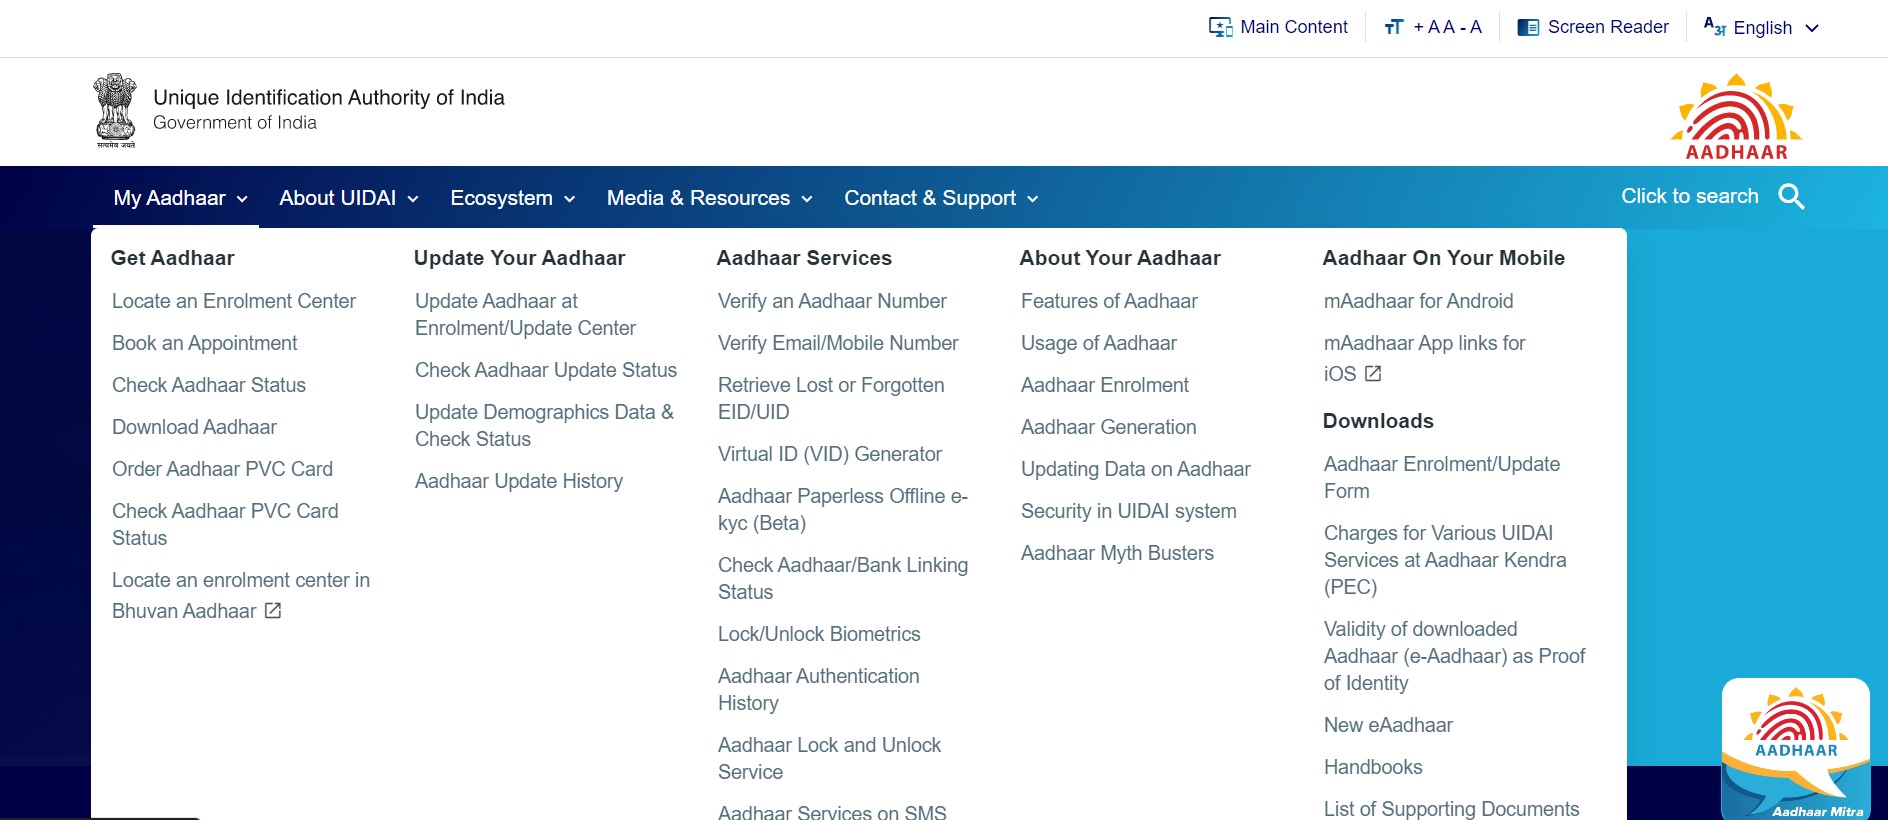Open the Aadhaar Mitra chatbot widget
The height and width of the screenshot is (820, 1888).
pyautogui.click(x=1796, y=749)
